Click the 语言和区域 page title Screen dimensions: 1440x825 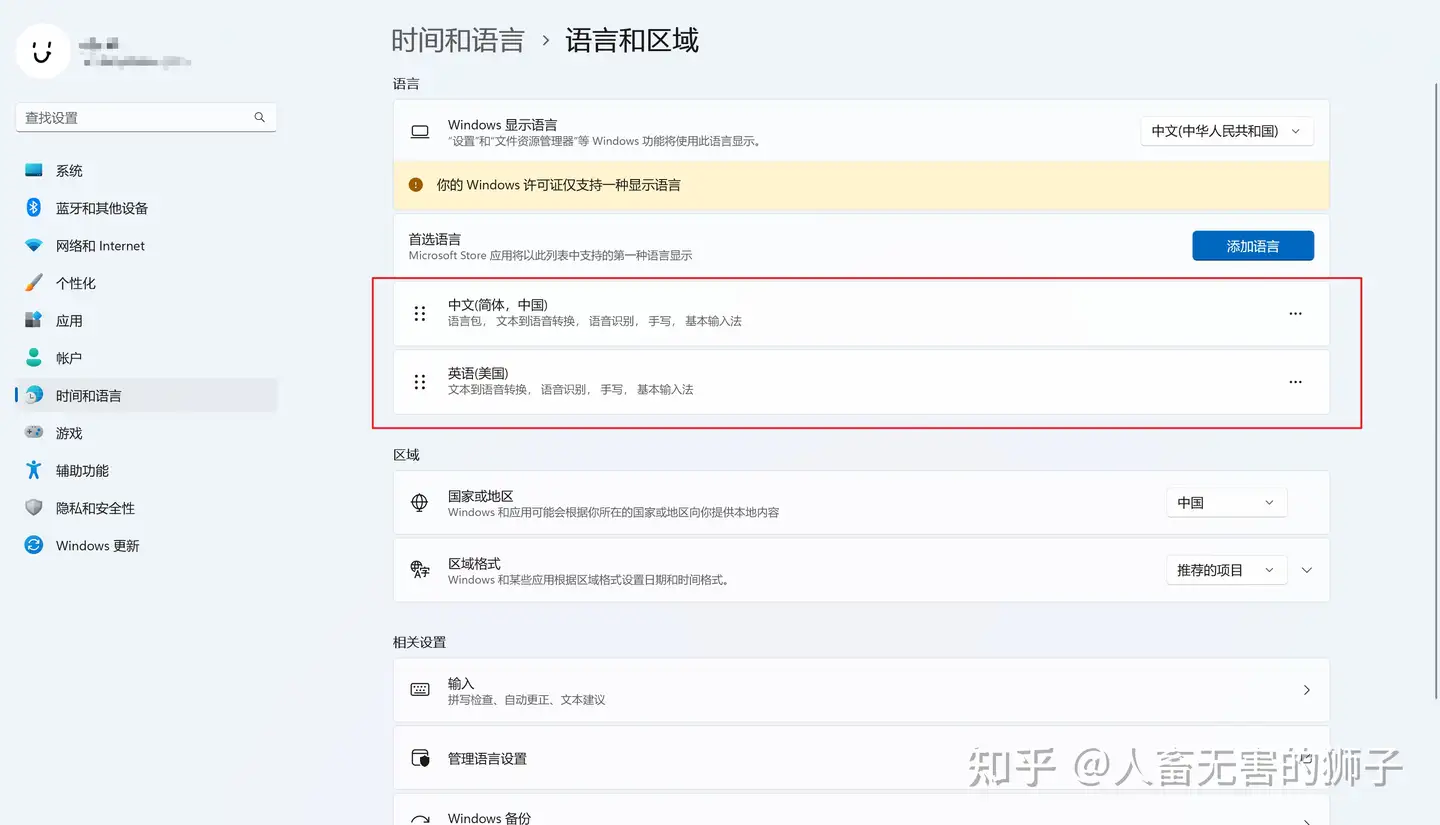click(632, 40)
